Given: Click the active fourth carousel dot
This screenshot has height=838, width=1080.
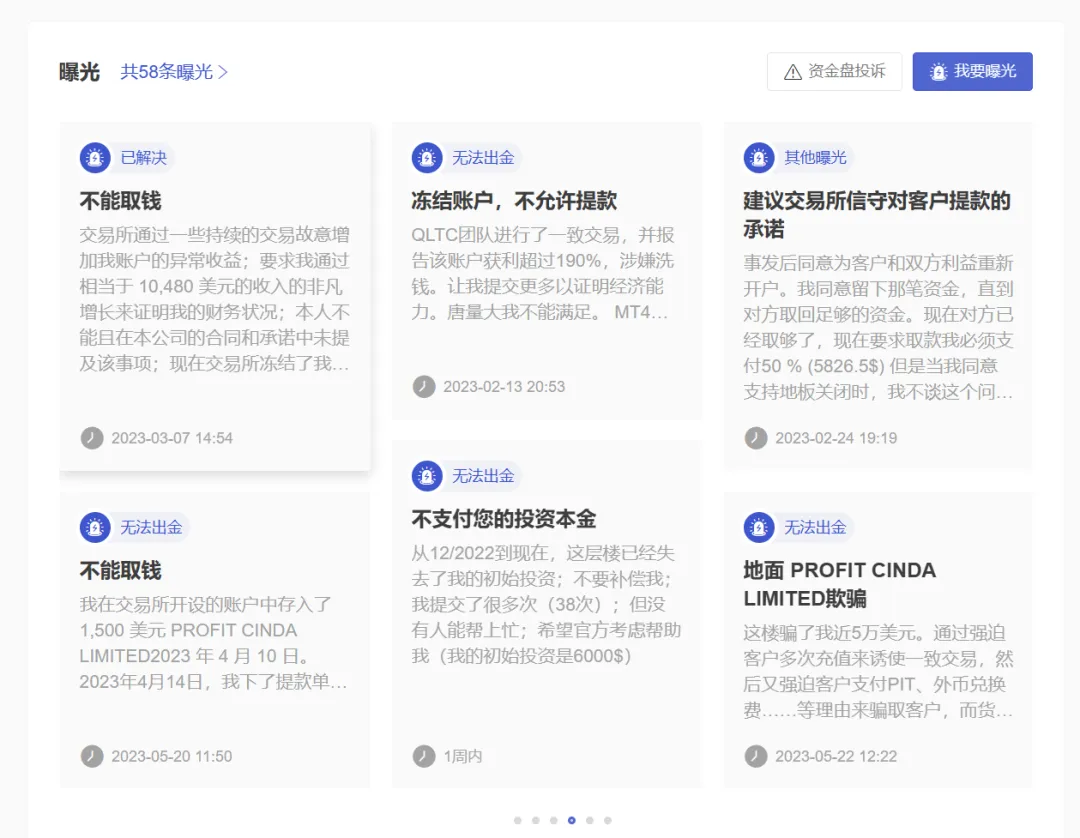Looking at the screenshot, I should [572, 820].
